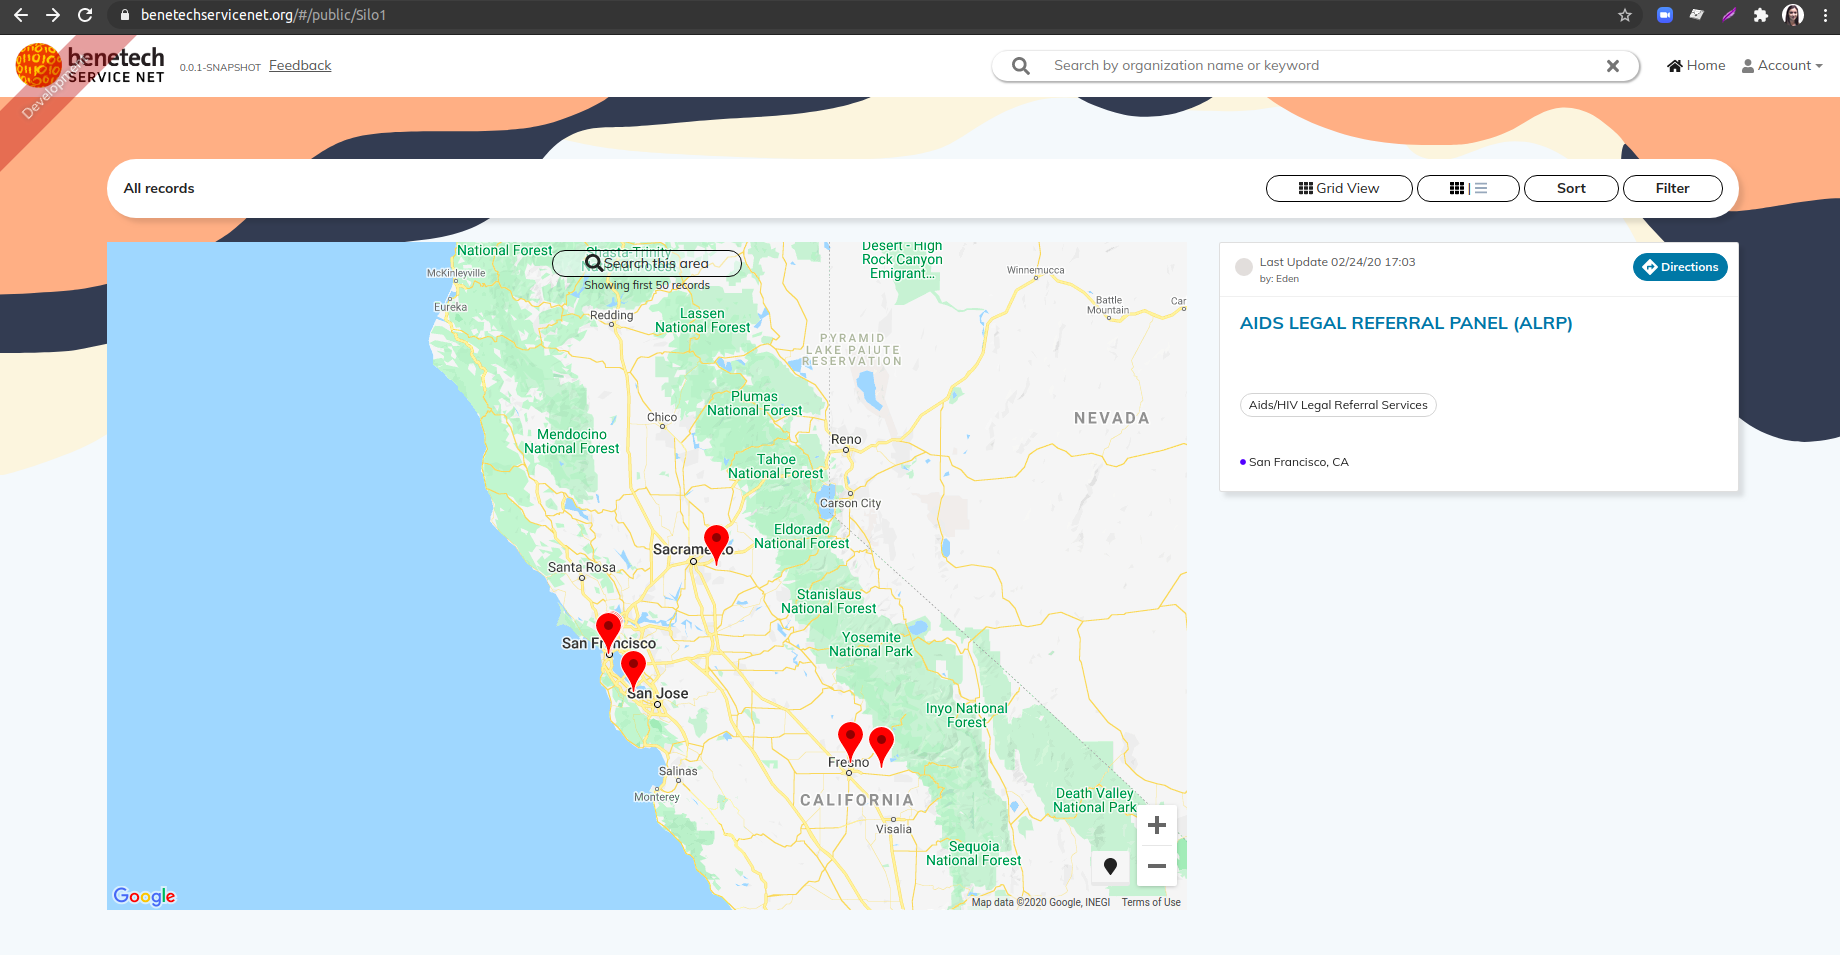1840x955 pixels.
Task: Zoom out using the map minus icon
Action: click(1156, 866)
